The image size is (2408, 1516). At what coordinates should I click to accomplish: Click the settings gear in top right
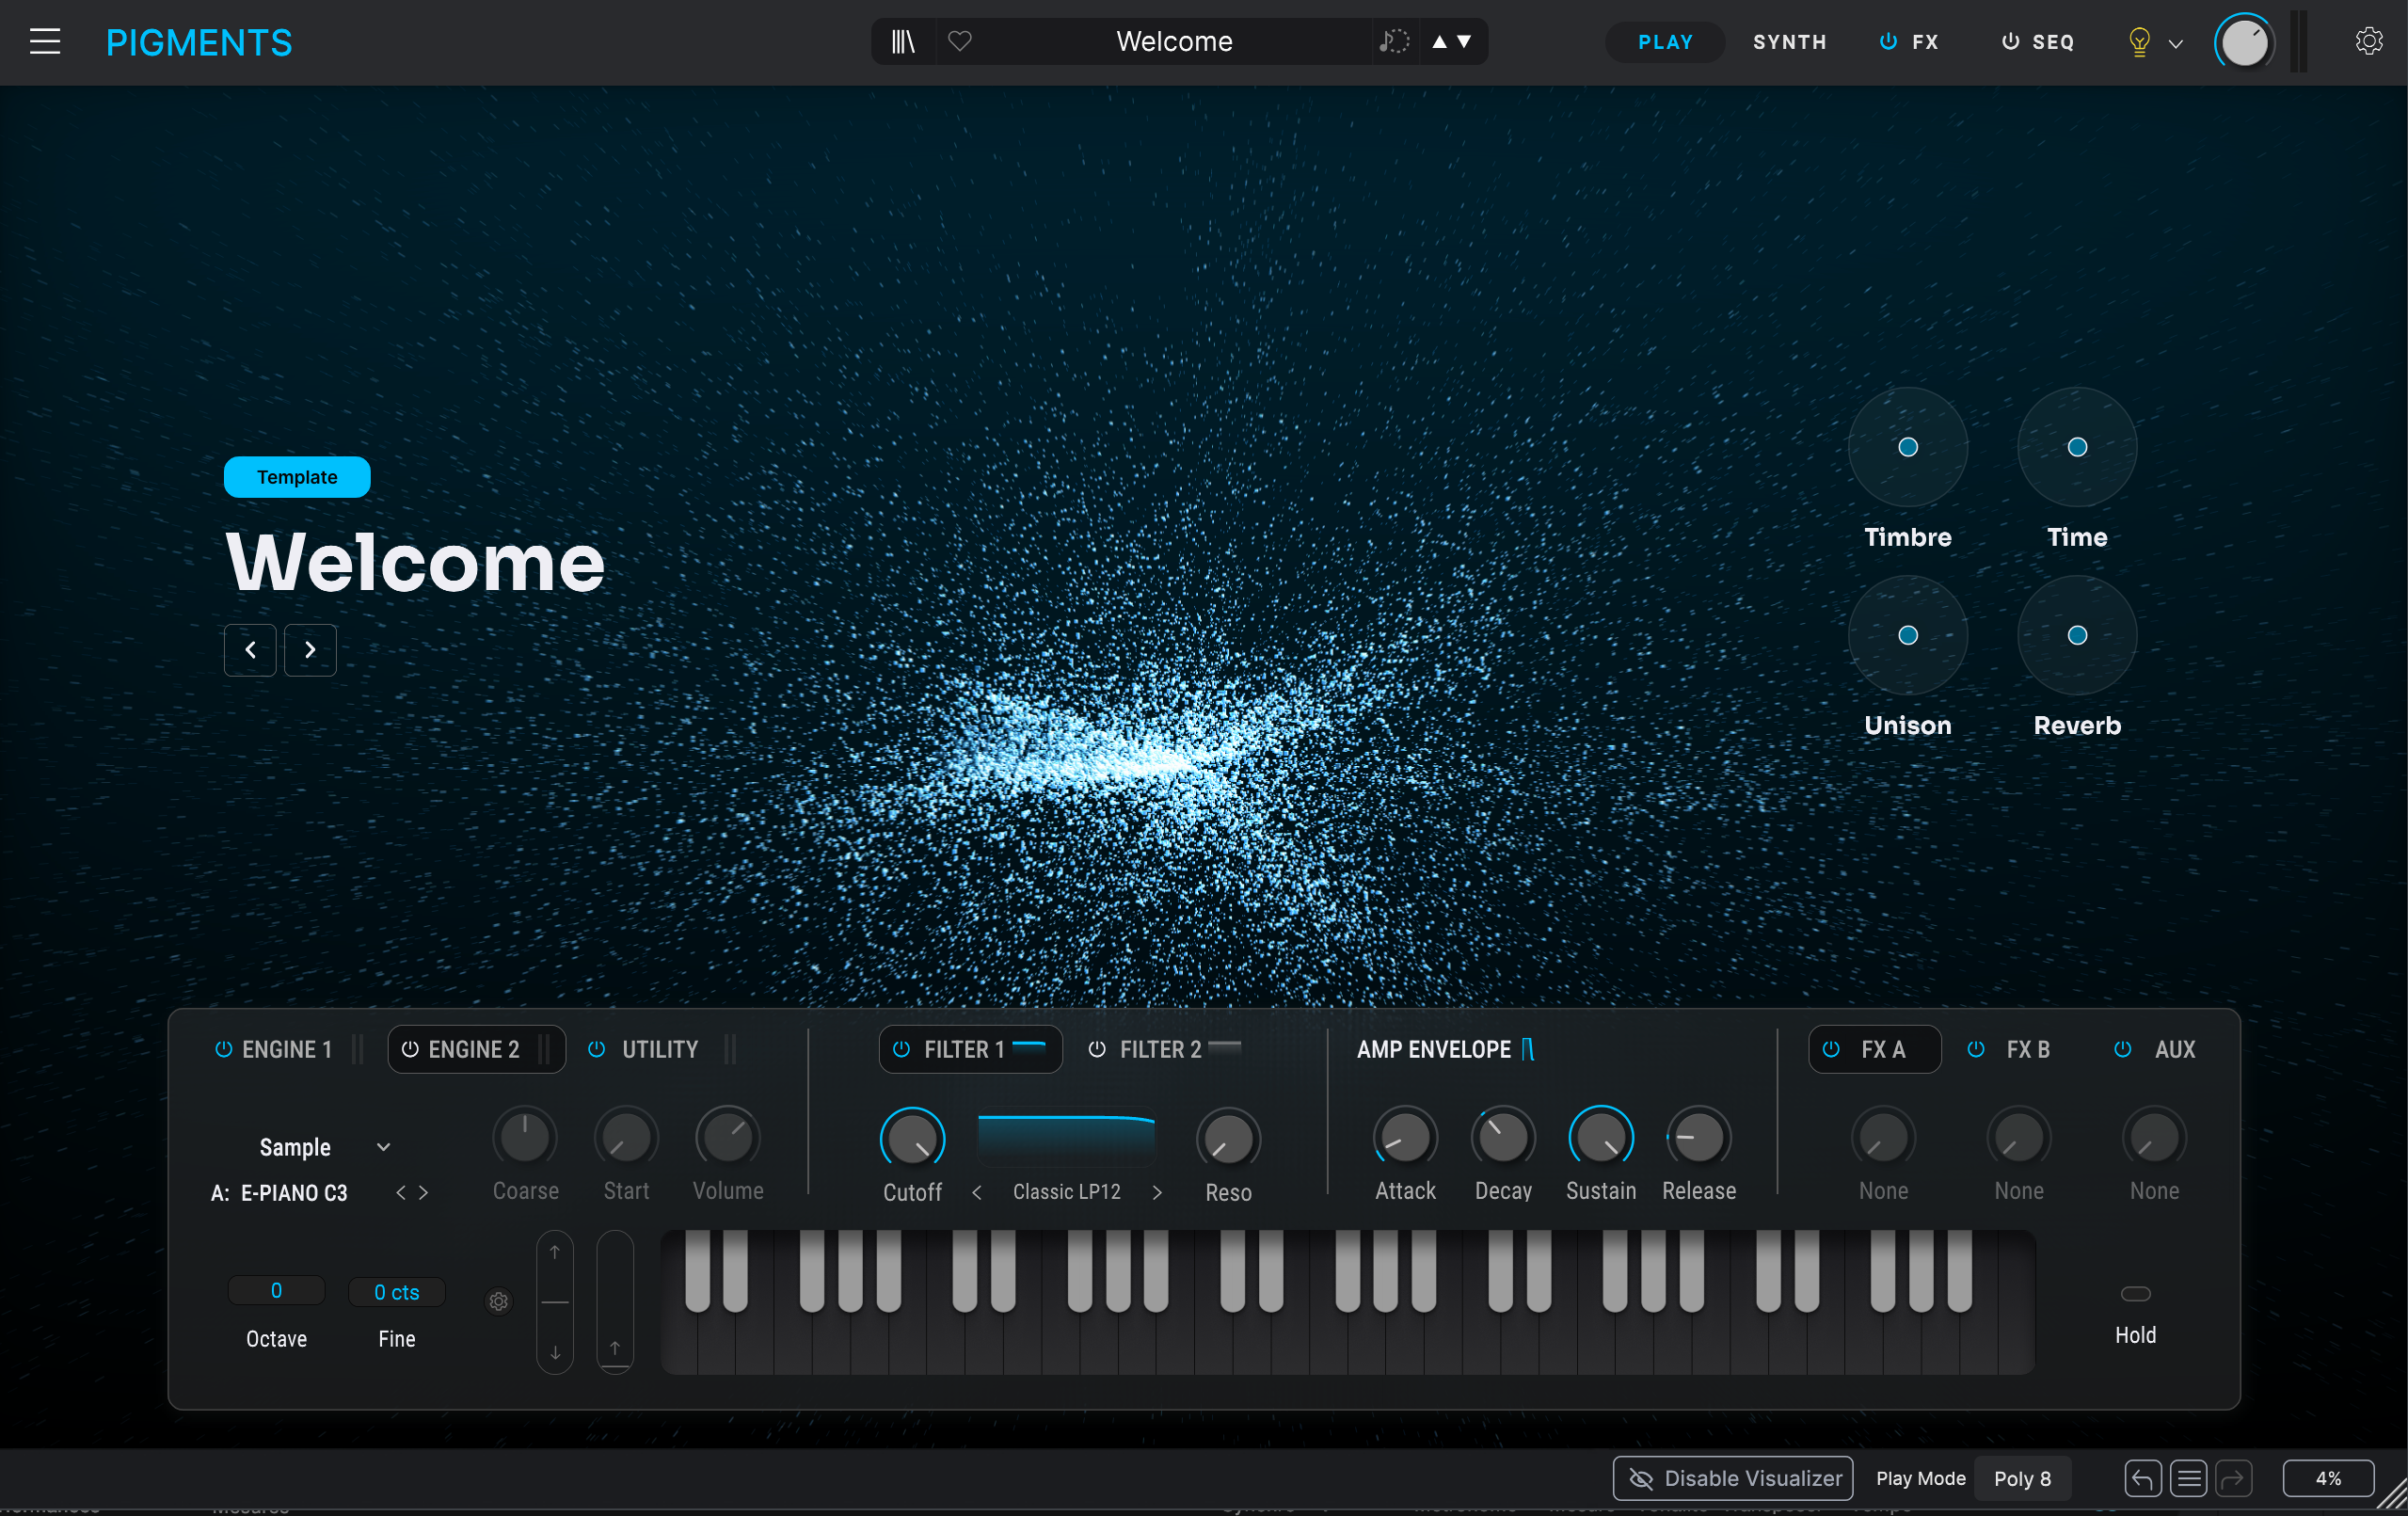pyautogui.click(x=2368, y=42)
